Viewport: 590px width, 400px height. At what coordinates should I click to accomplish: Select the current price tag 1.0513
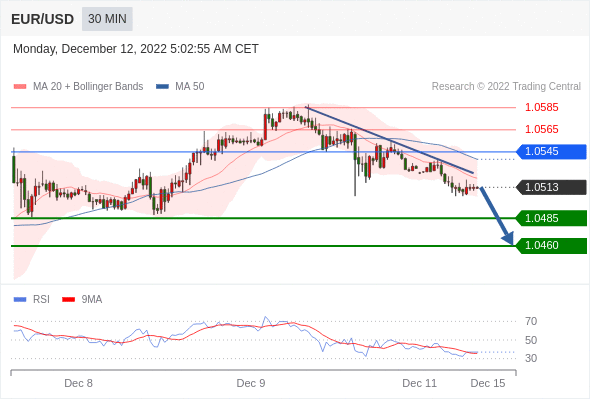click(x=551, y=187)
